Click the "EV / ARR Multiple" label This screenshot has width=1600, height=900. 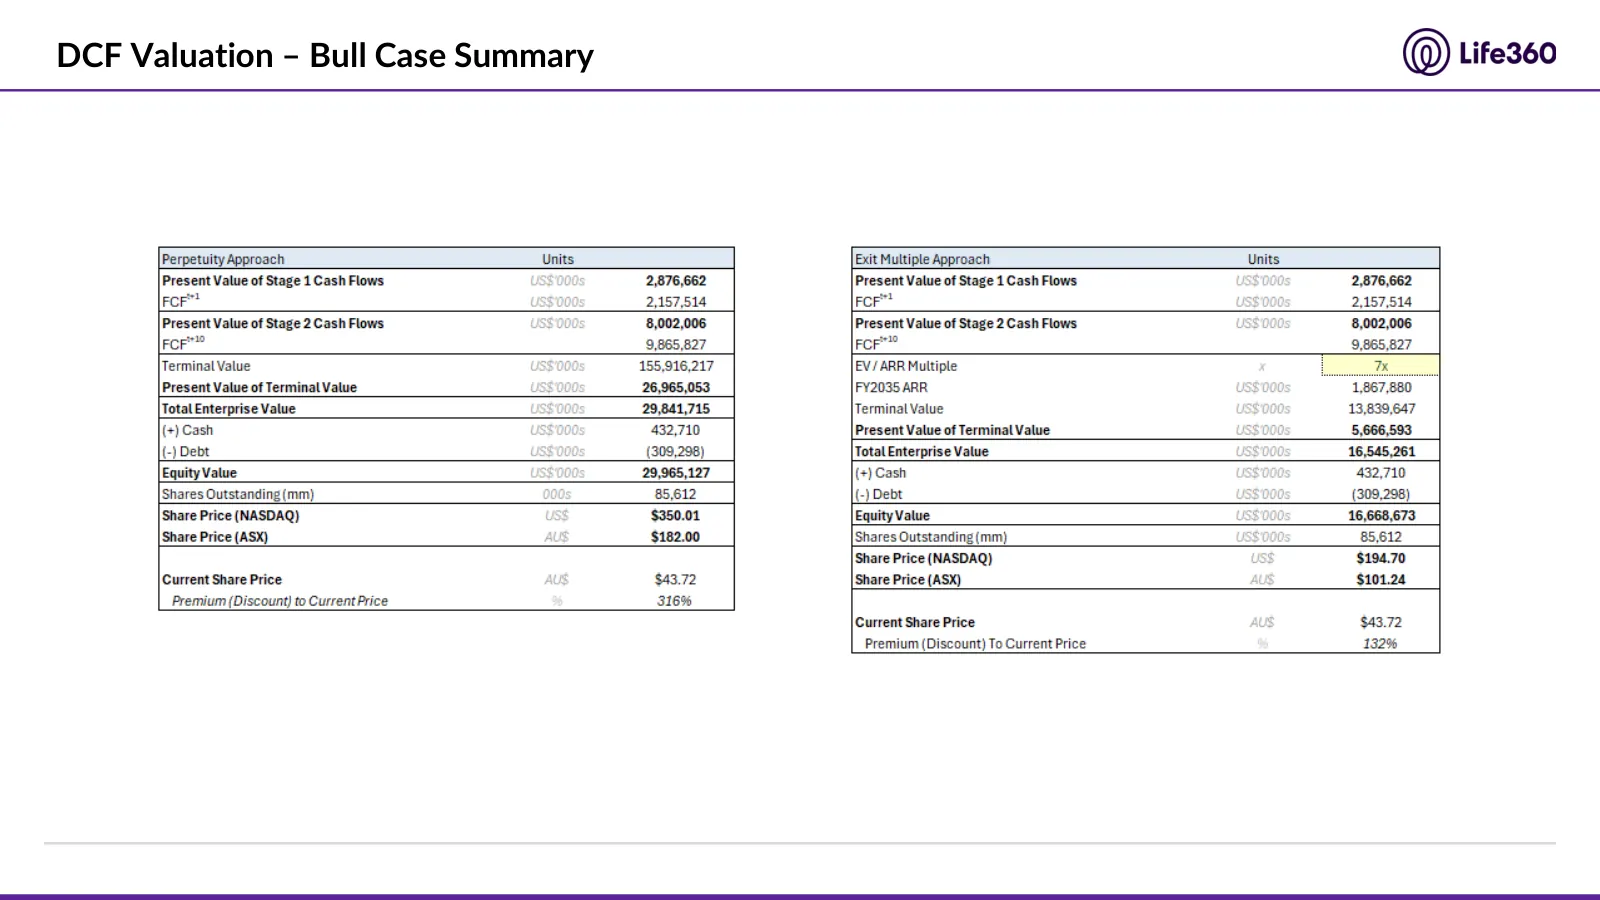pos(906,366)
